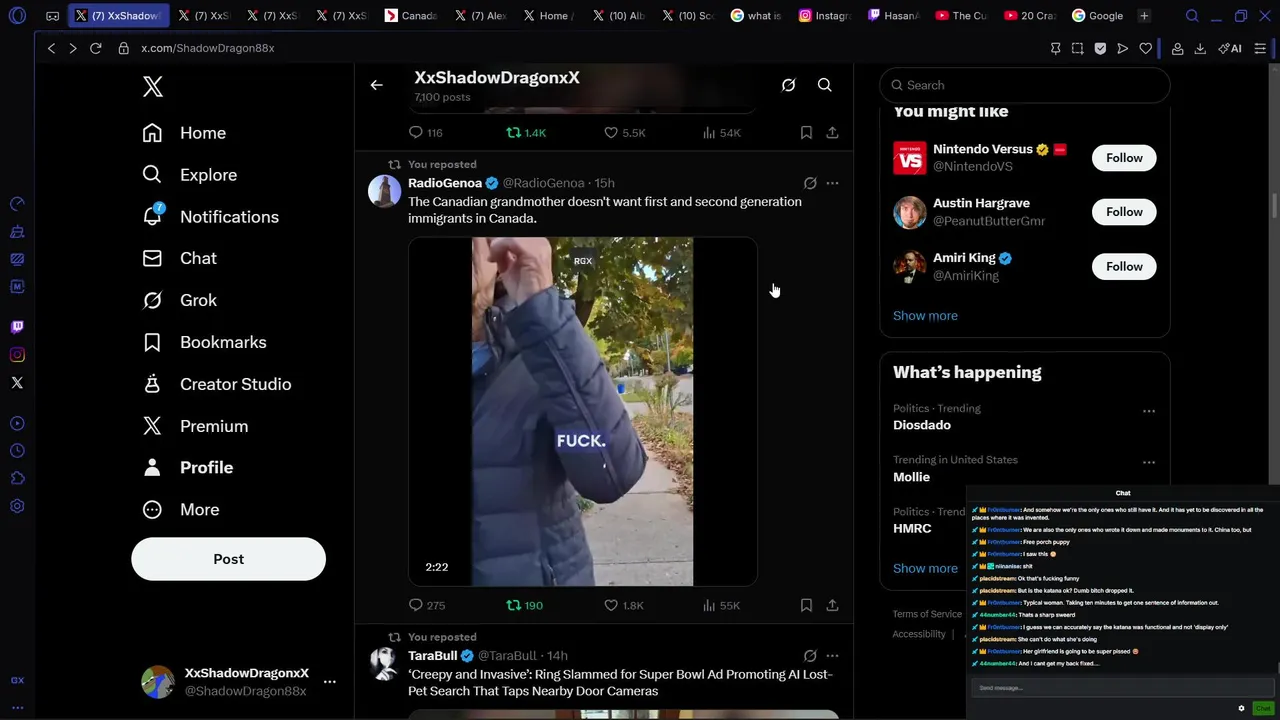Go to Explore in X sidebar
The width and height of the screenshot is (1280, 720).
click(190, 175)
